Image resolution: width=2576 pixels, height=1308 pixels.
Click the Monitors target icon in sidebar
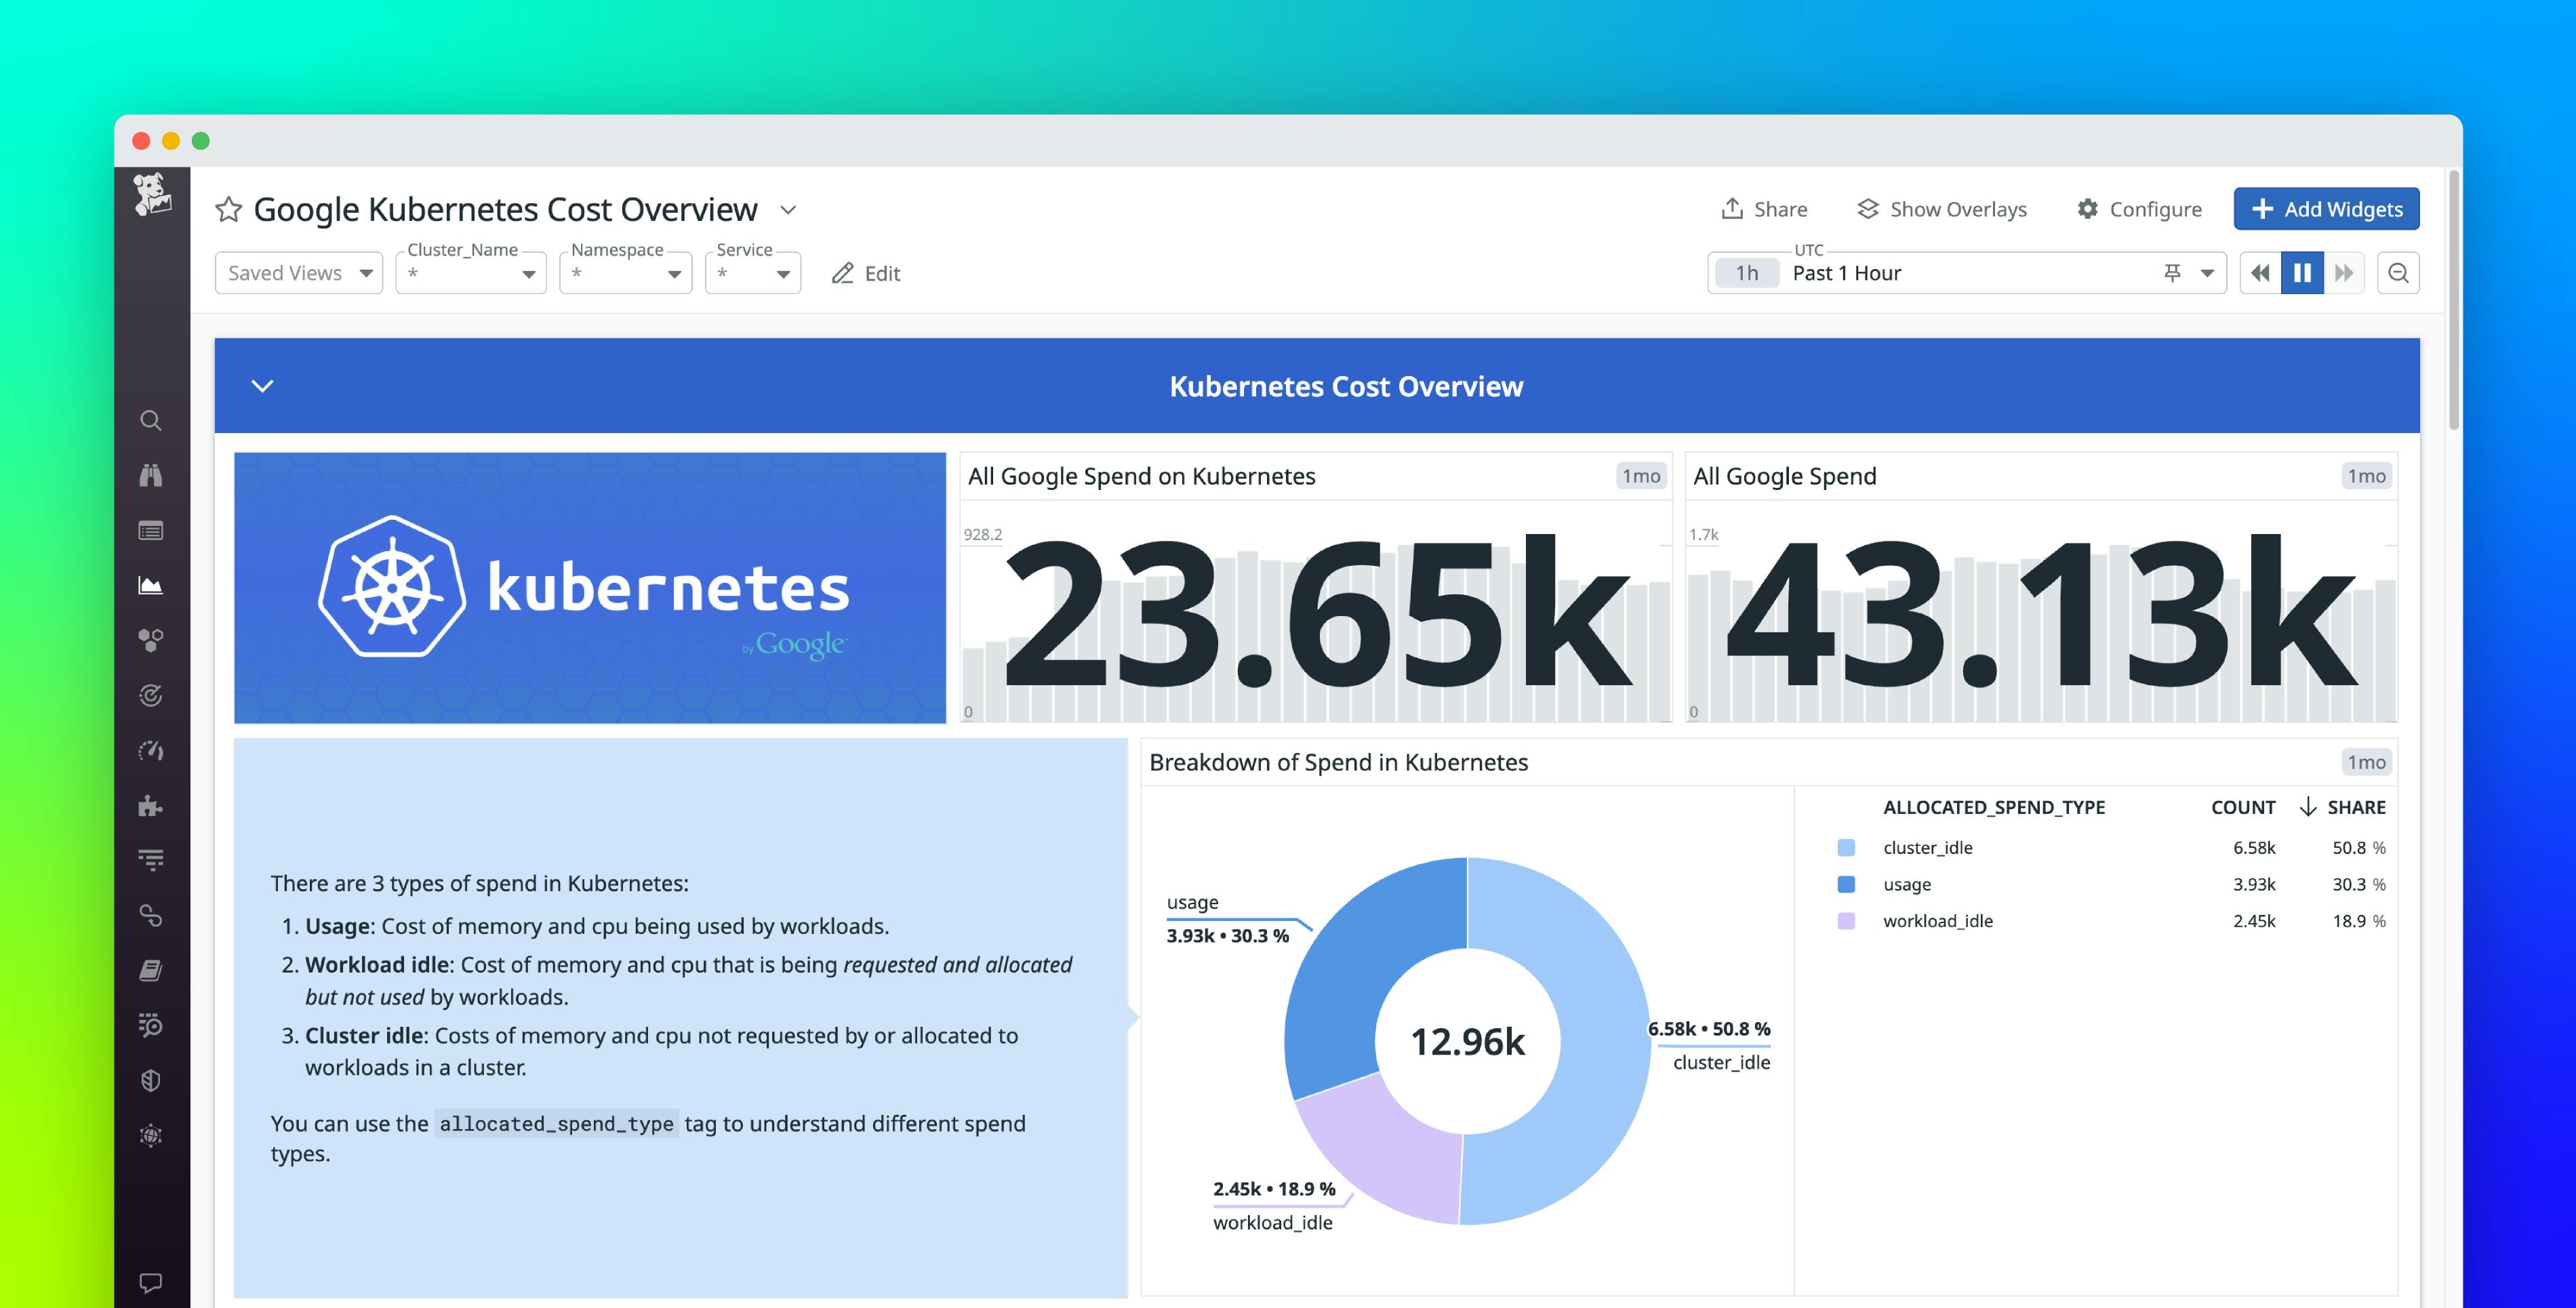[151, 695]
